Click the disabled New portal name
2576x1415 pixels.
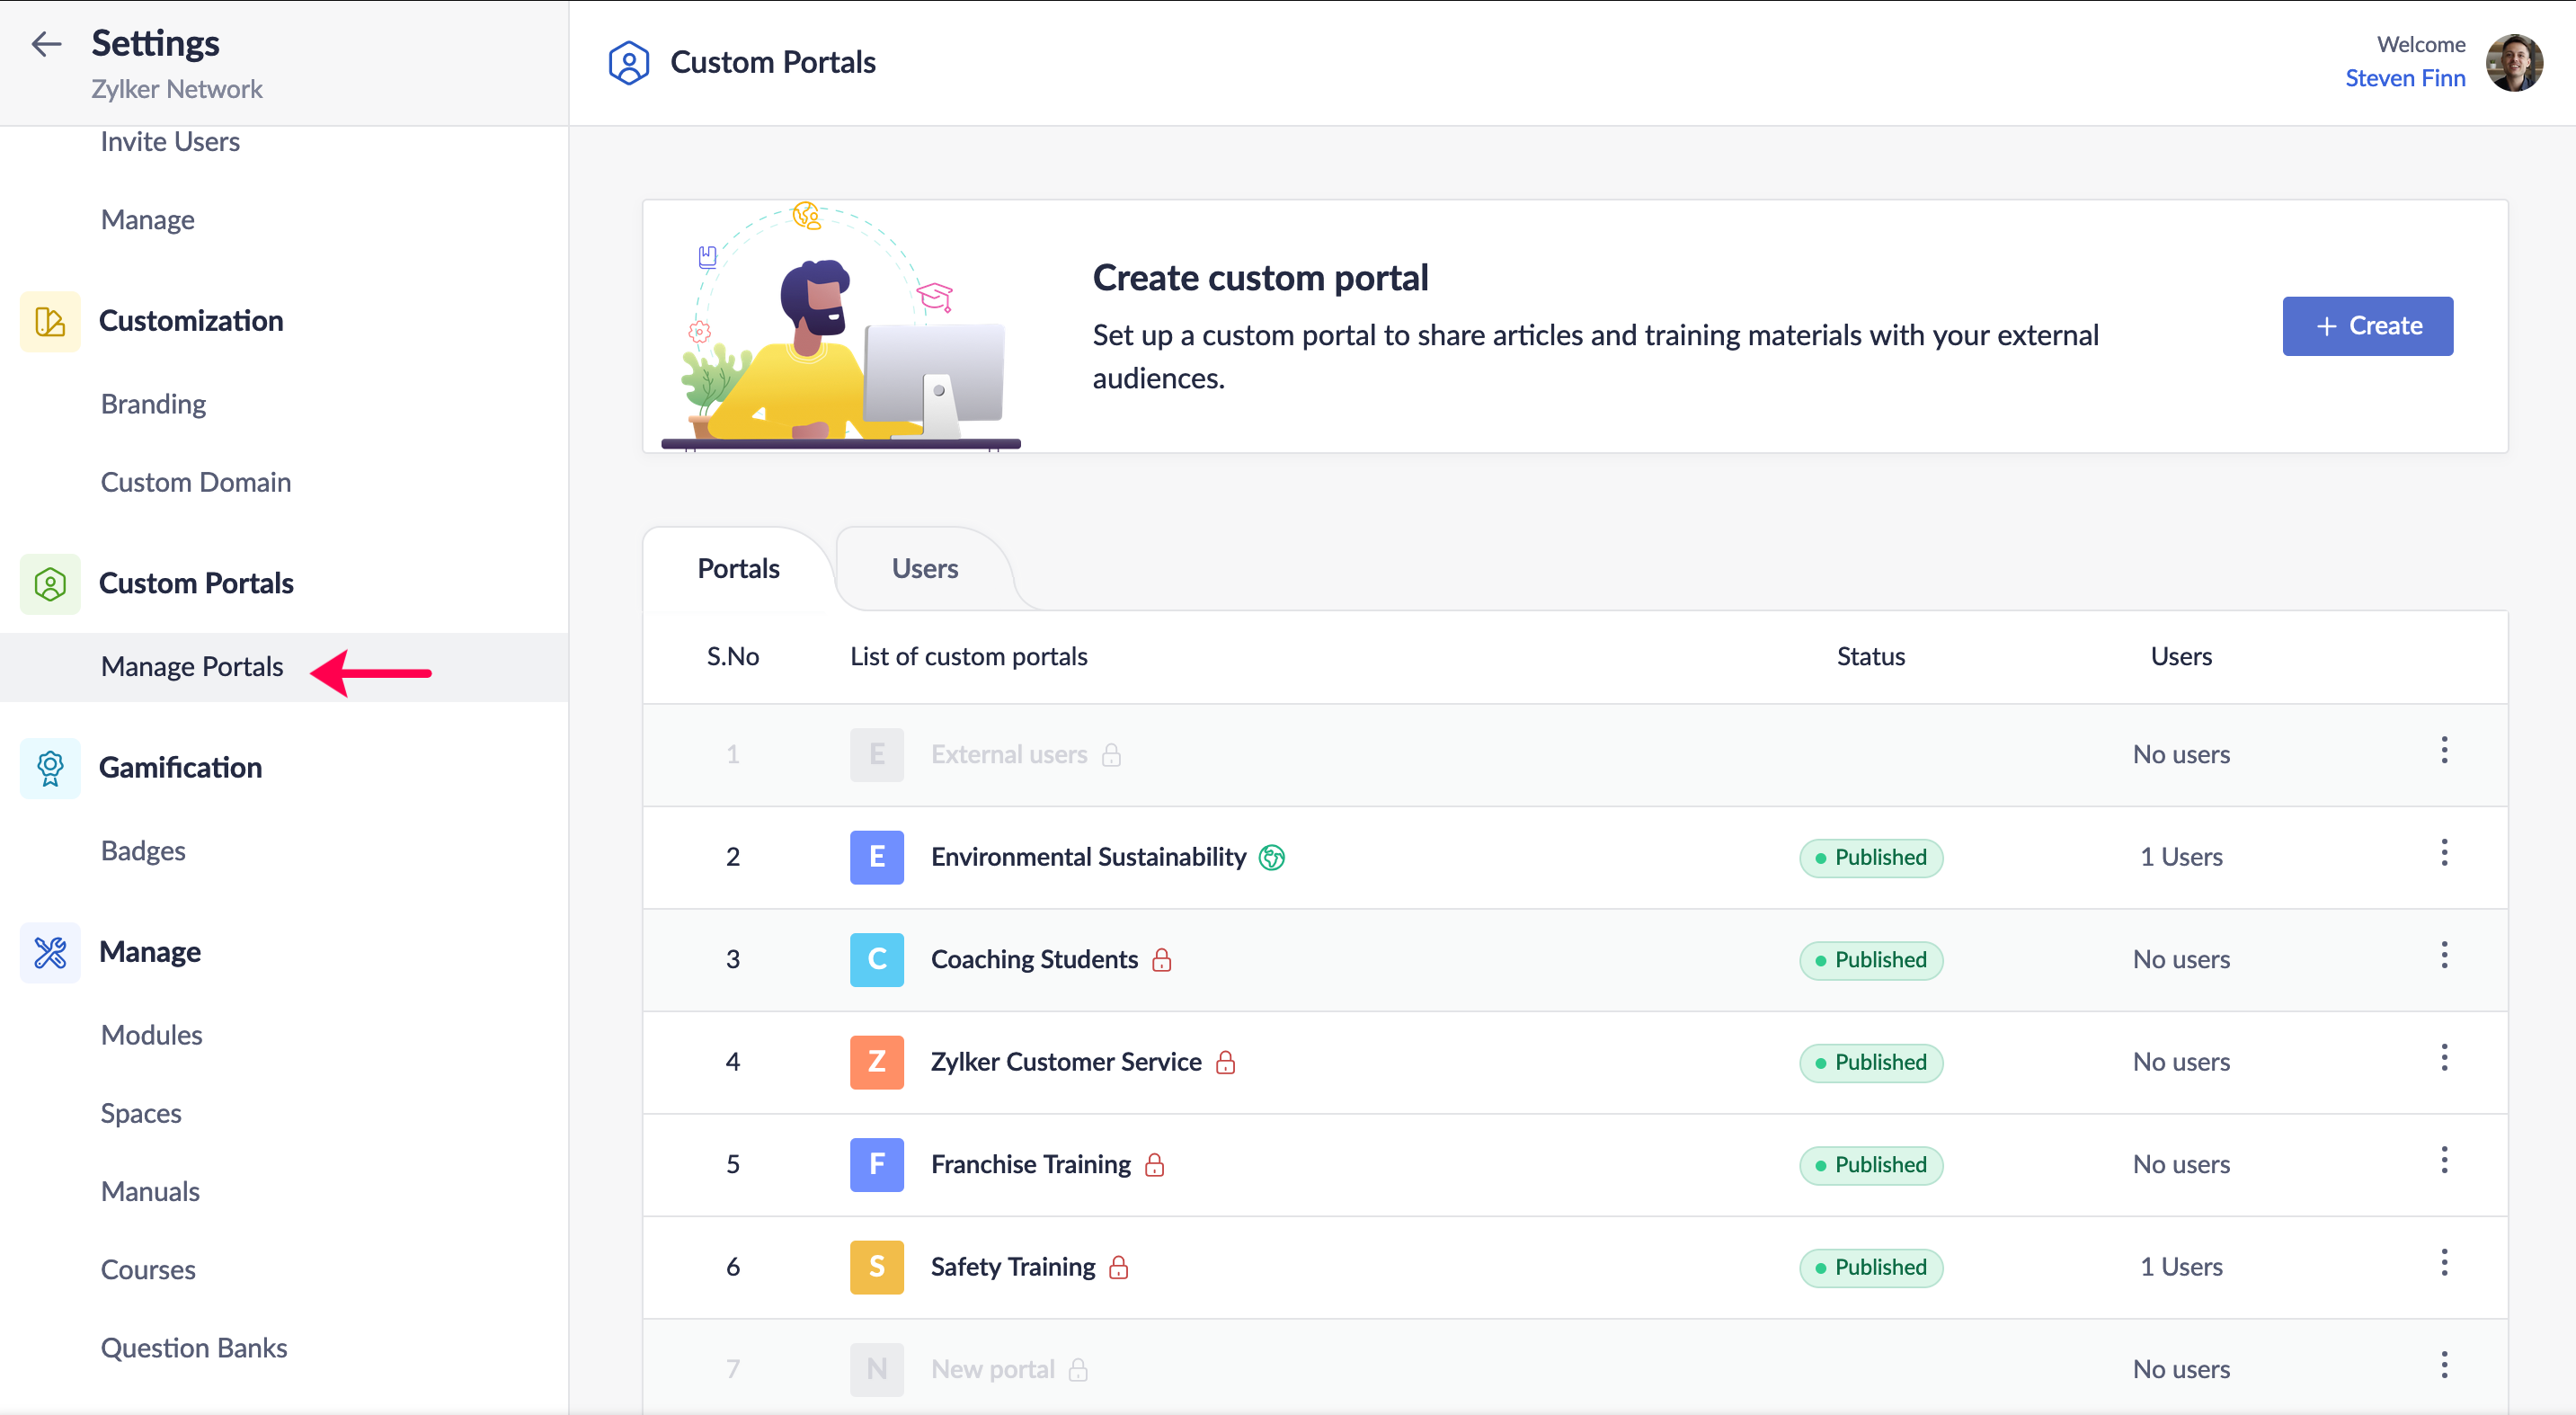993,1370
